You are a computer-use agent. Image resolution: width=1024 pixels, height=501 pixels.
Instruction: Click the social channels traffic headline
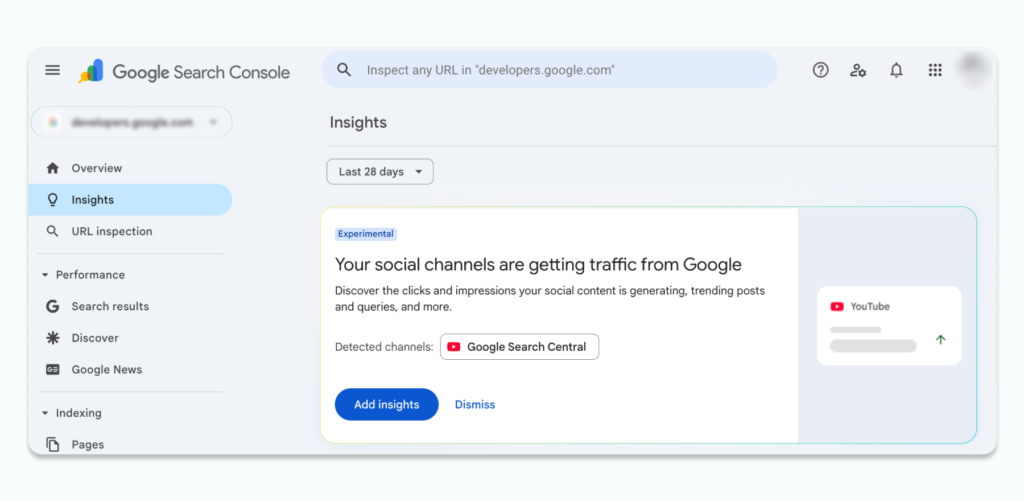pyautogui.click(x=538, y=265)
